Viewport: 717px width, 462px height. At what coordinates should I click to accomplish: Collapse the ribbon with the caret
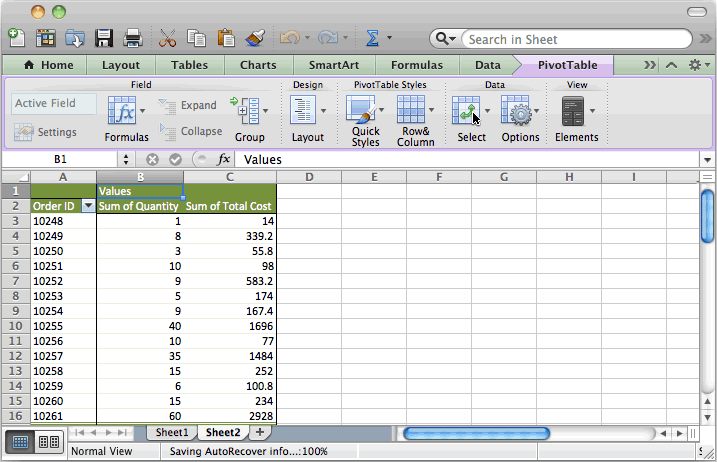(x=671, y=65)
